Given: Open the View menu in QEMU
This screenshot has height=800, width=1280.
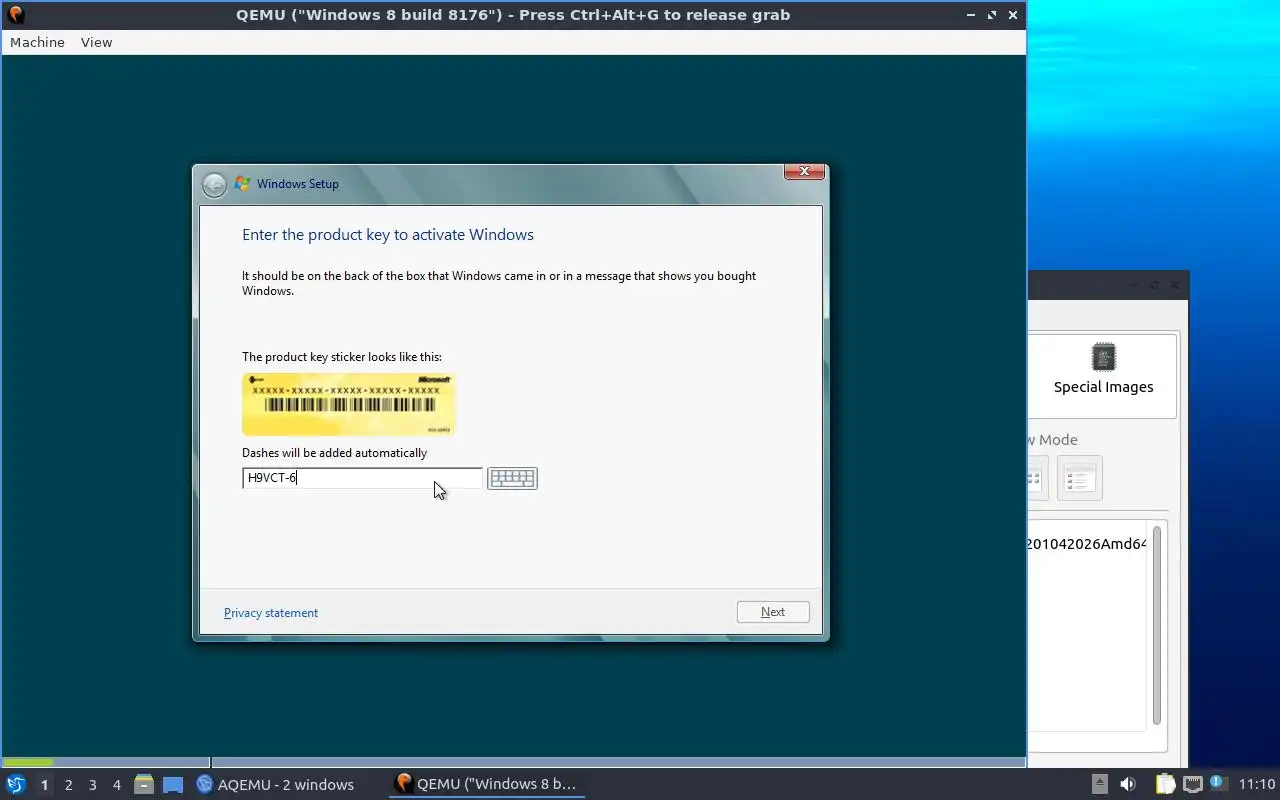Looking at the screenshot, I should [x=96, y=42].
